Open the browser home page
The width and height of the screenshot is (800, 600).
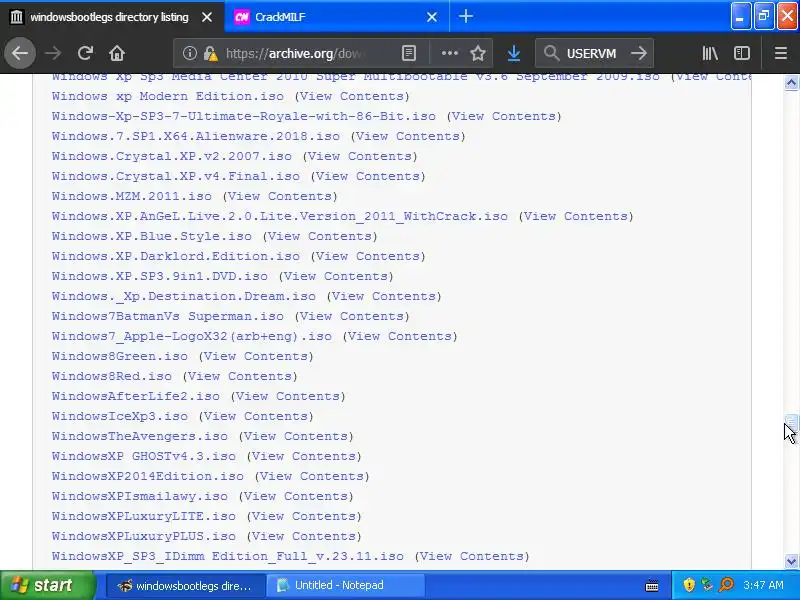coord(117,53)
